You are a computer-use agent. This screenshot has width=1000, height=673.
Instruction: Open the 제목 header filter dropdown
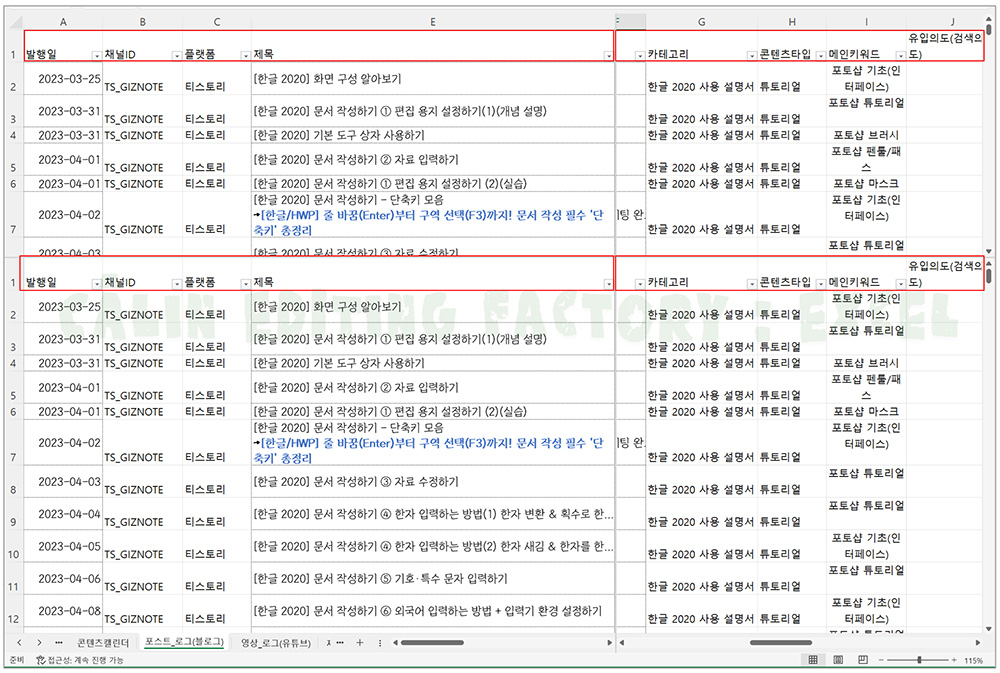[607, 56]
